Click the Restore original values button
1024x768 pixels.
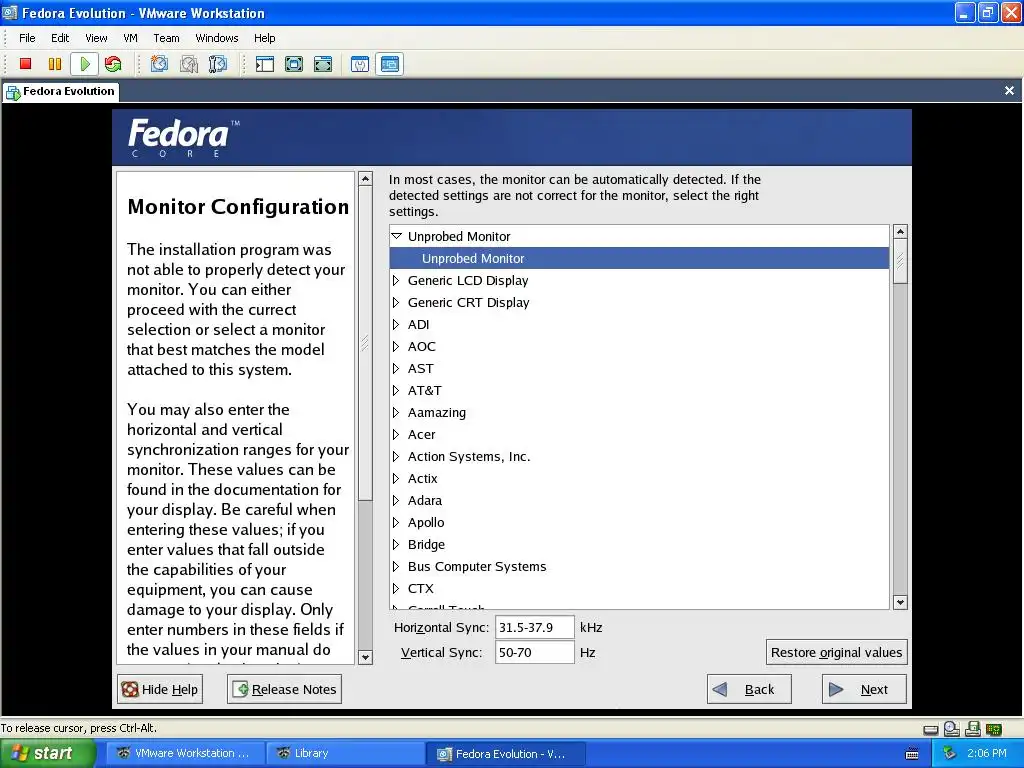tap(836, 652)
